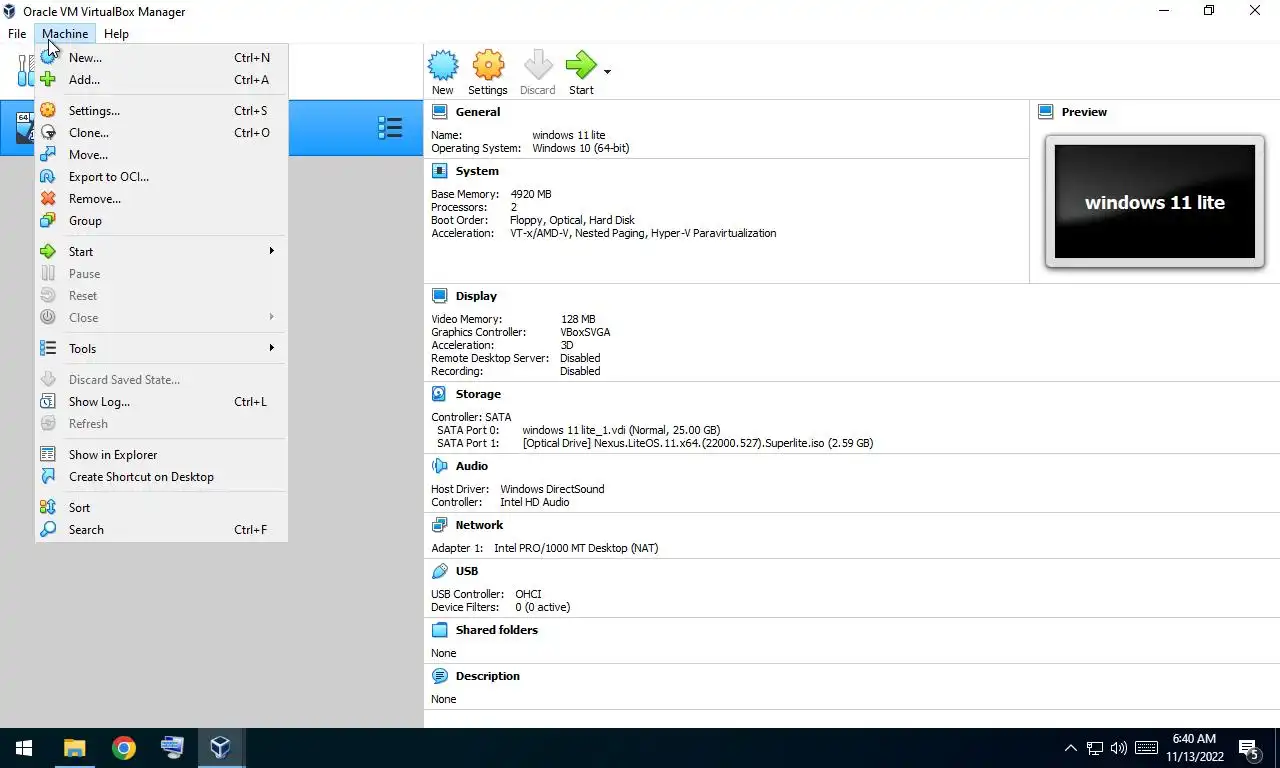Choose Show Log... menu entry
Screen dimensions: 1280x768
pyautogui.click(x=161, y=402)
